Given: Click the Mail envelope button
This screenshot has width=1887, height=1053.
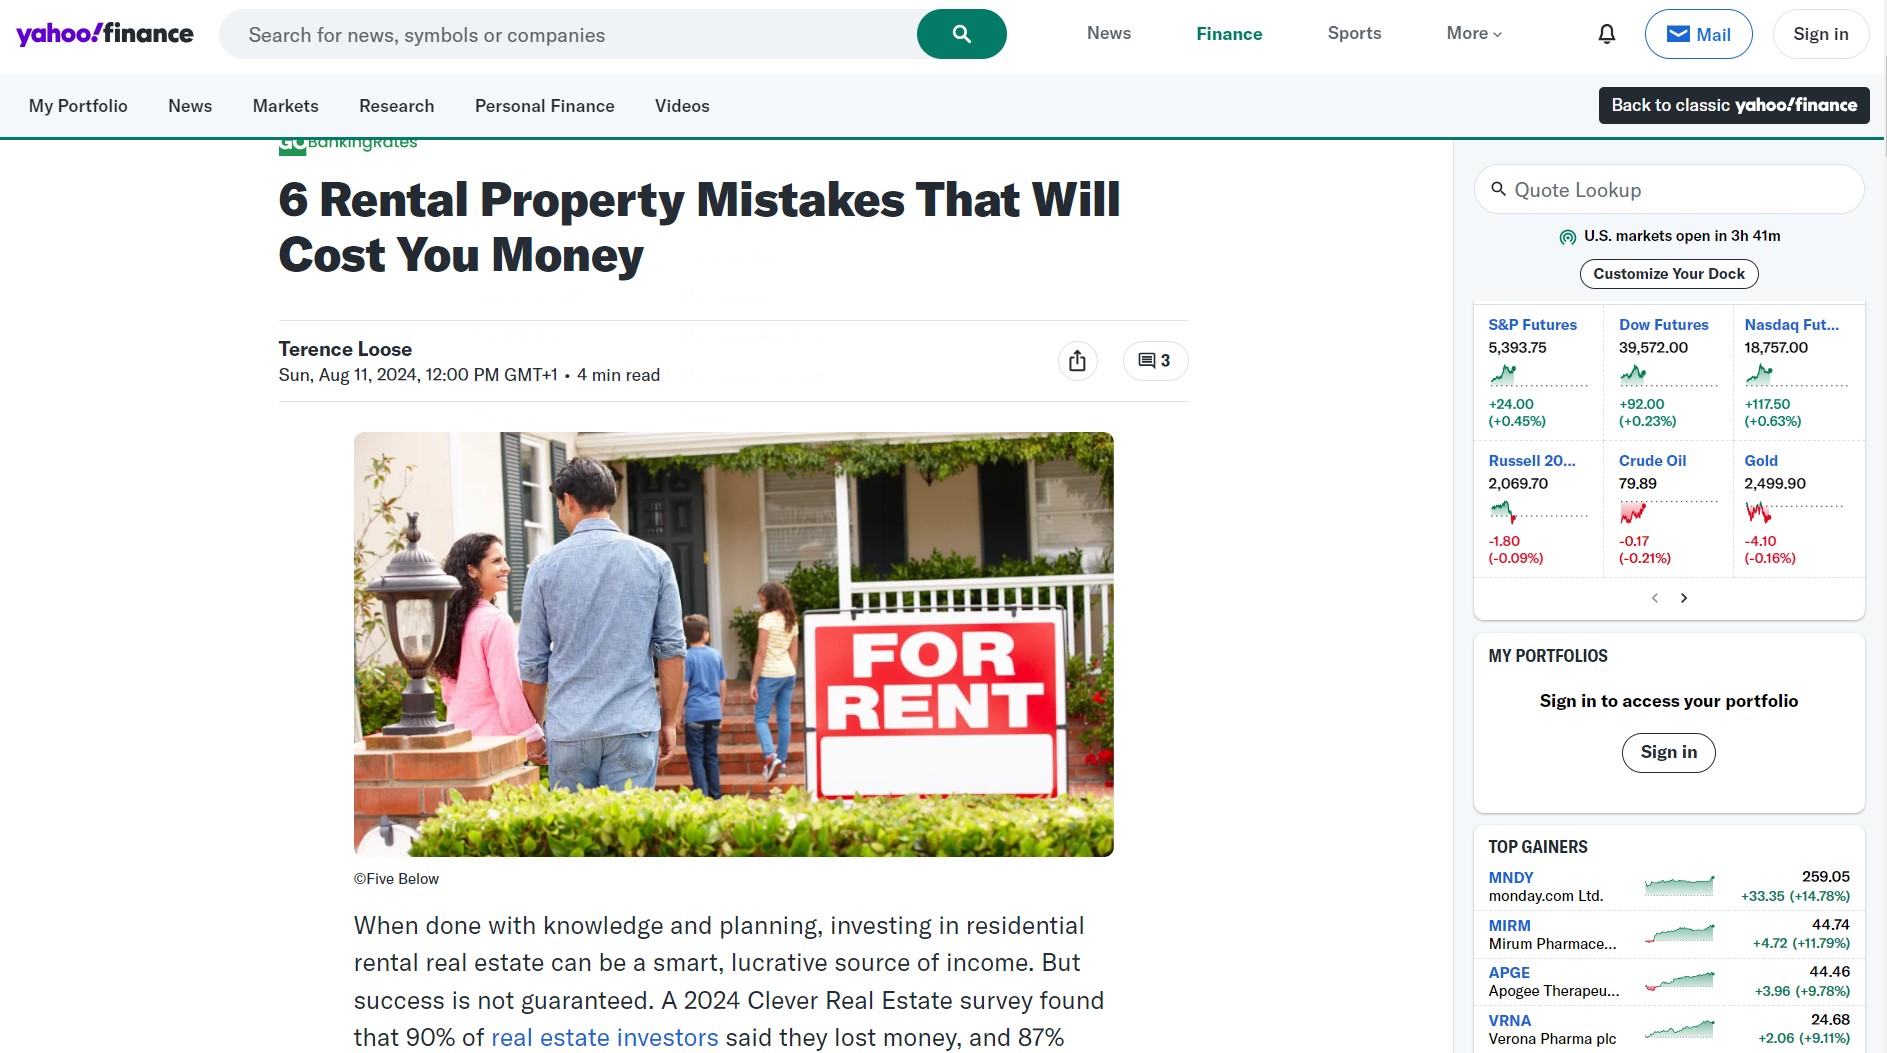Looking at the screenshot, I should tap(1698, 34).
